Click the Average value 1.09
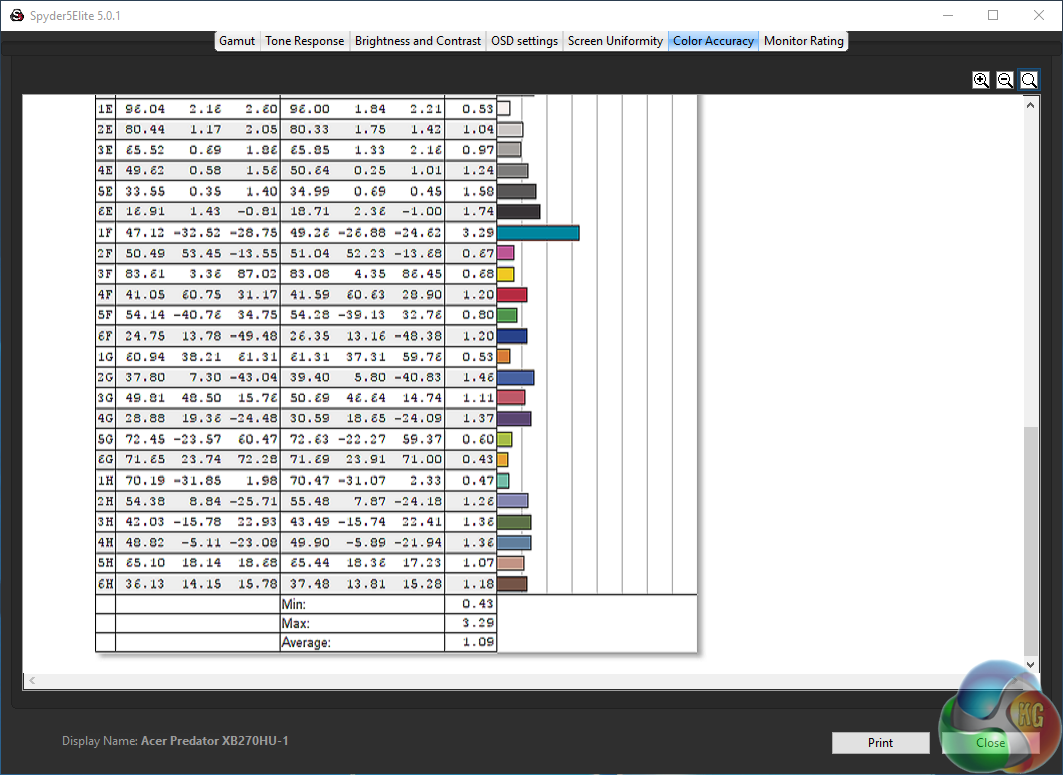The image size is (1063, 775). point(477,642)
